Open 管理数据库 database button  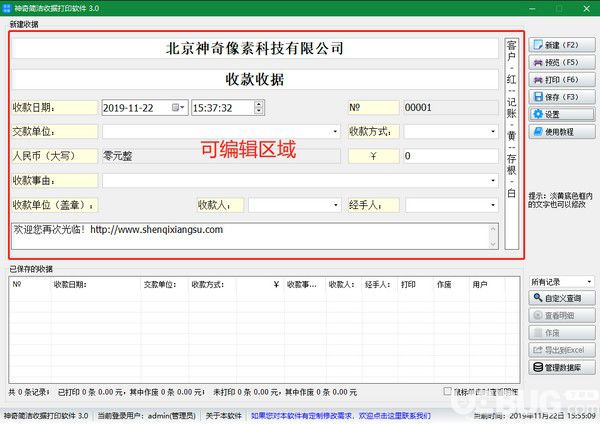[x=562, y=367]
